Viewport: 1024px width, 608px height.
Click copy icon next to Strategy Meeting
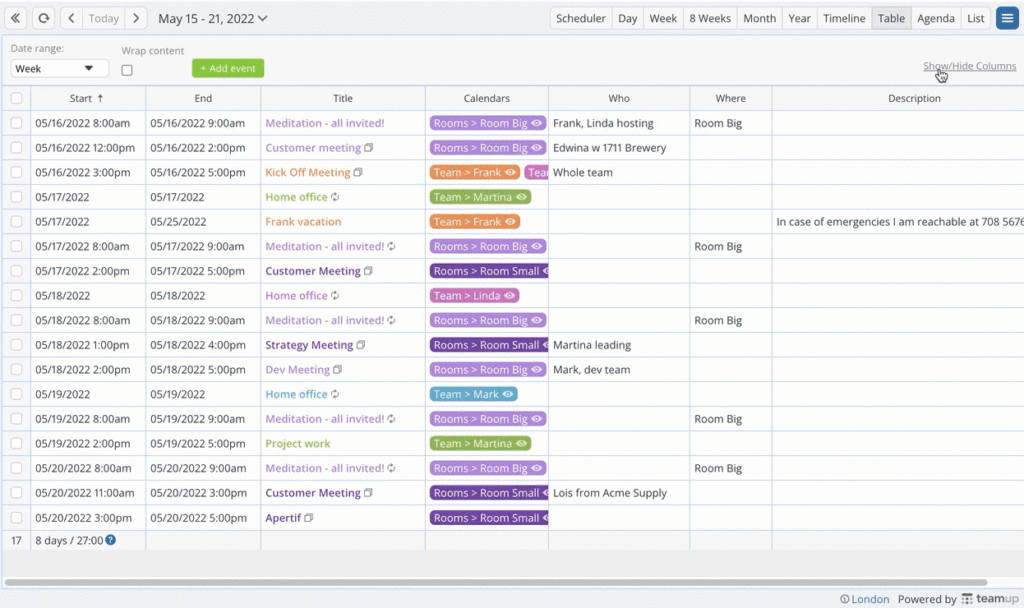tap(360, 345)
